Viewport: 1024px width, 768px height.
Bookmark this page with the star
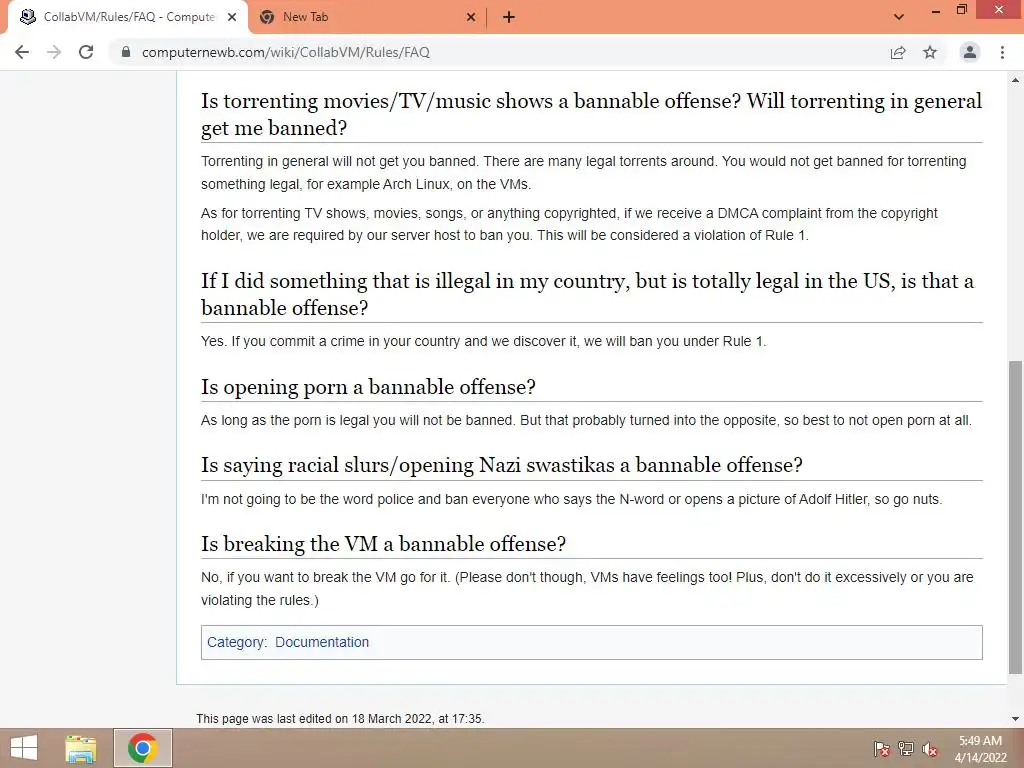(930, 52)
